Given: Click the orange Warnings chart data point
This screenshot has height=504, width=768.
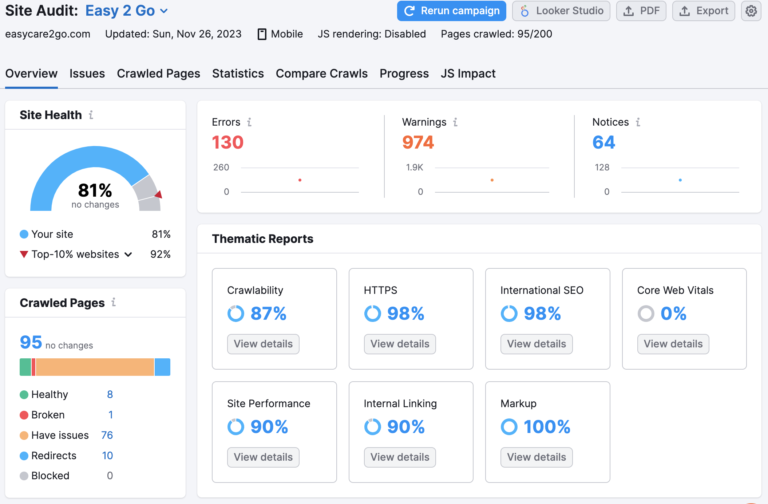Looking at the screenshot, I should [x=492, y=180].
